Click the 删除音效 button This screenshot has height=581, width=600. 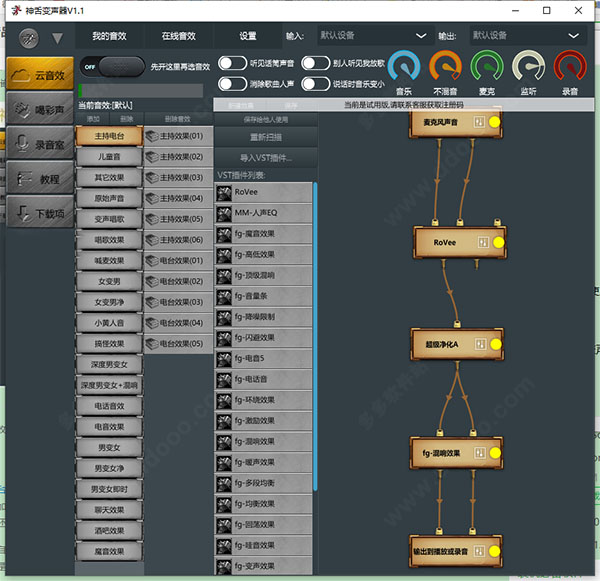point(178,119)
